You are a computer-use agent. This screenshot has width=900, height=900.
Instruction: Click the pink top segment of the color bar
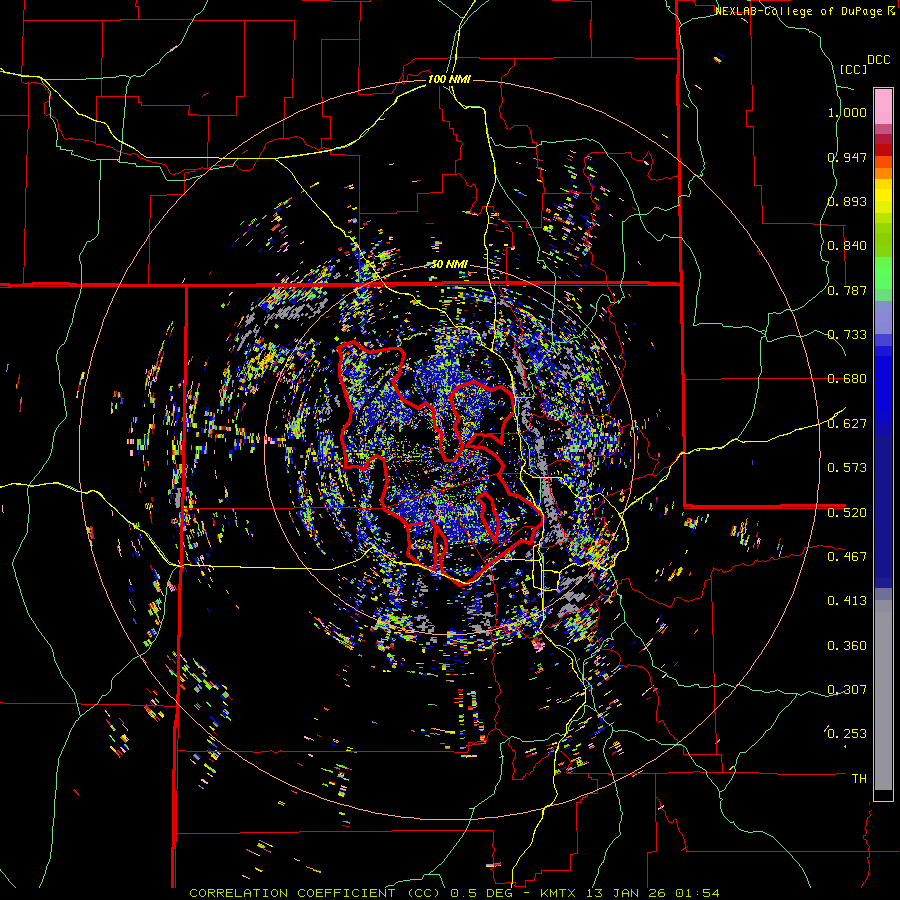click(883, 106)
